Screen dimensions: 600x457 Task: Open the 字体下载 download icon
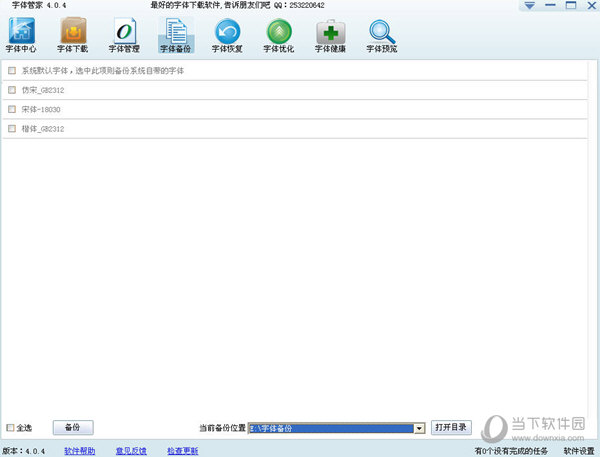[73, 35]
